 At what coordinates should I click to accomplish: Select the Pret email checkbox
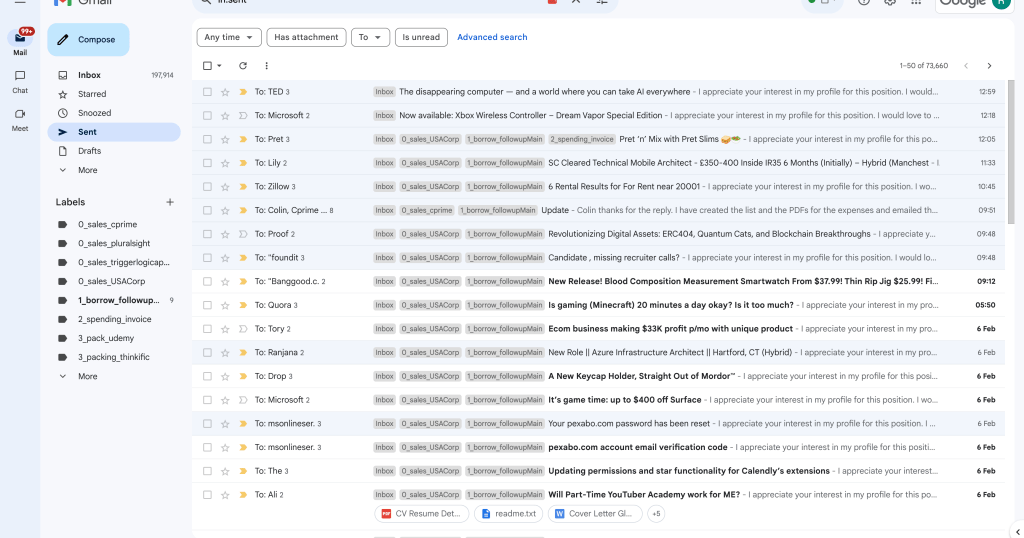(x=207, y=139)
